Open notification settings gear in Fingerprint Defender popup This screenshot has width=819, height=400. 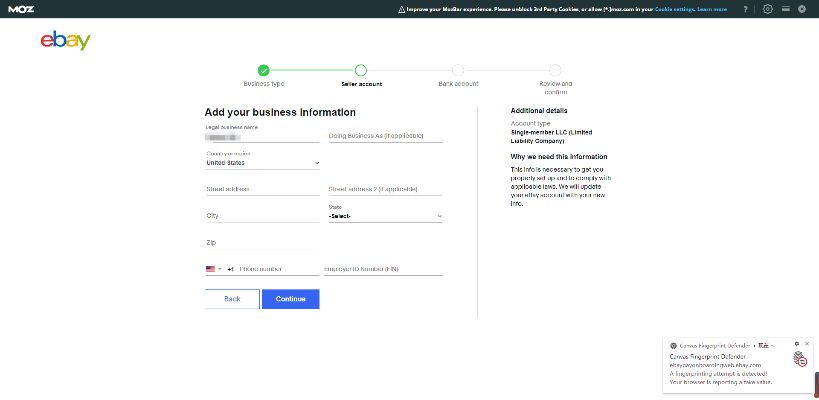point(796,343)
